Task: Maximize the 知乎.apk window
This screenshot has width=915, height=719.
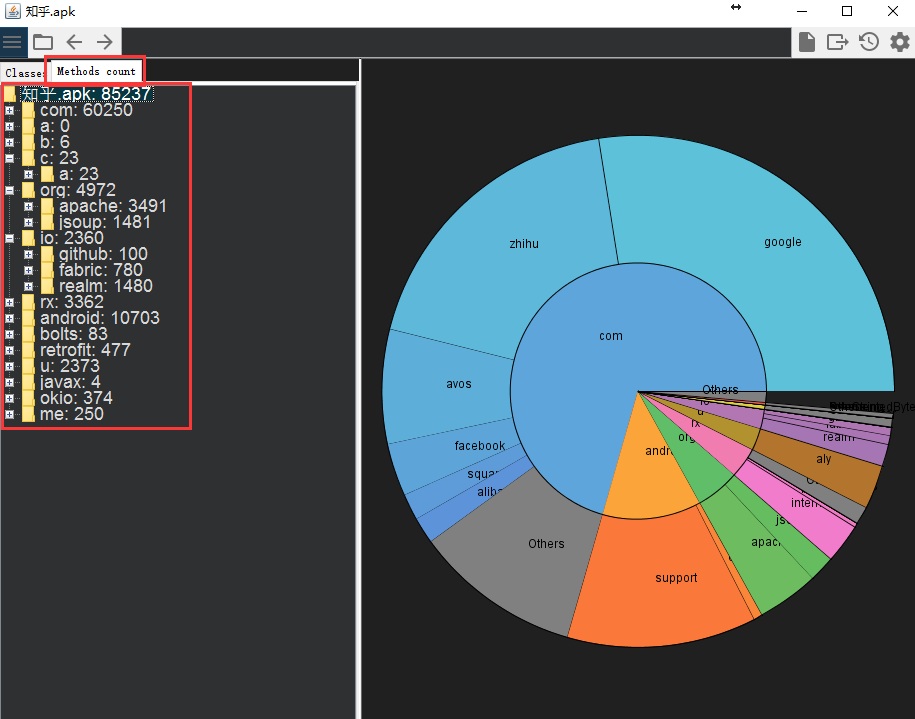Action: (847, 11)
